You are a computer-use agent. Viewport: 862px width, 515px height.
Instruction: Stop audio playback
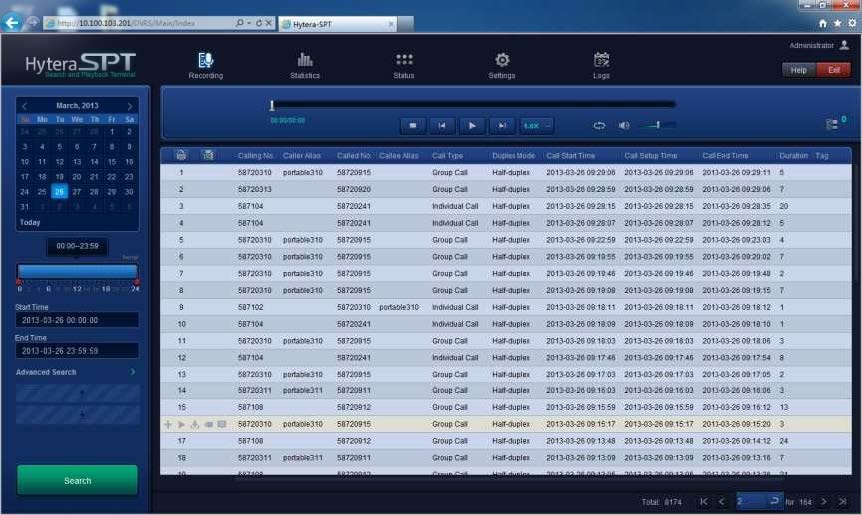pos(412,125)
